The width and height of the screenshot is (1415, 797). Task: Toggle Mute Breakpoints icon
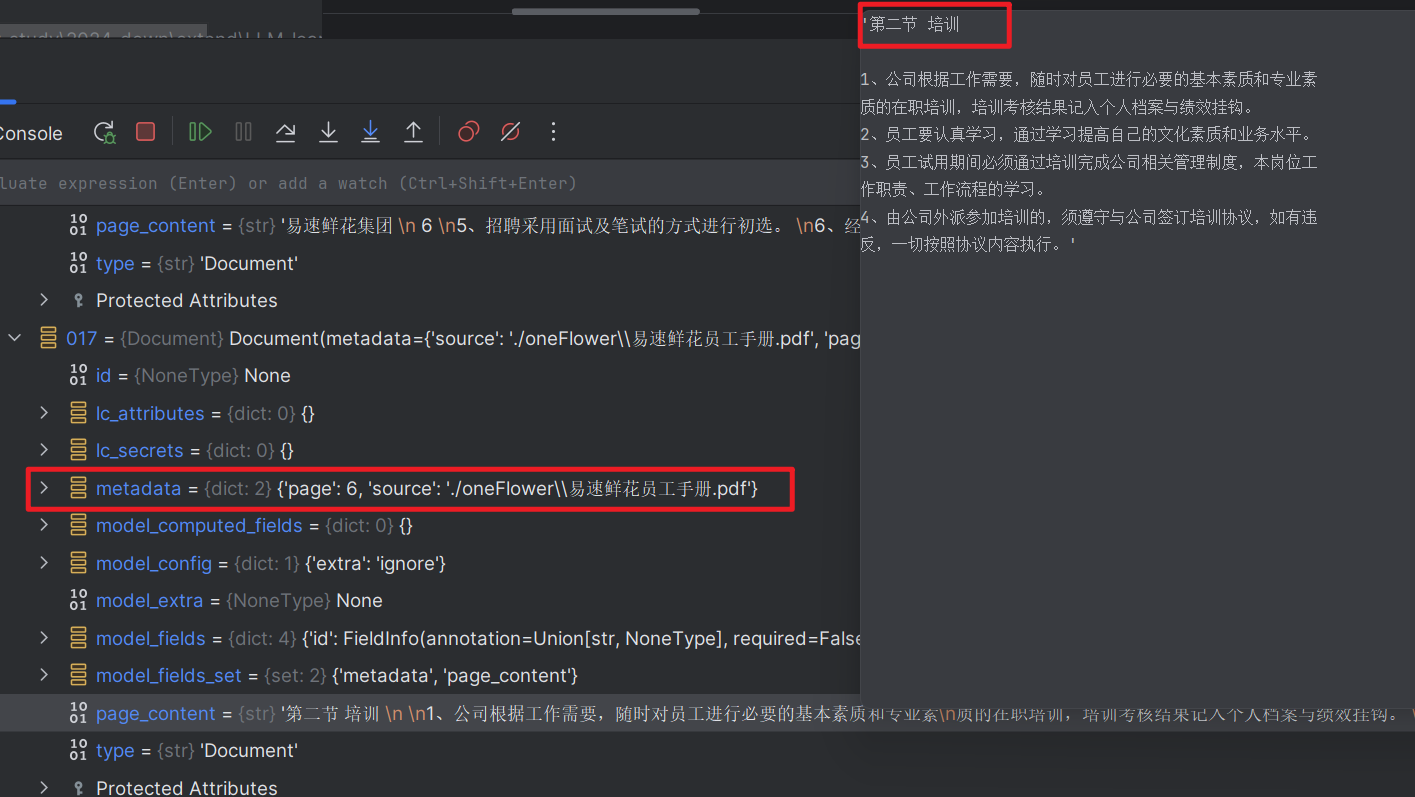pos(510,132)
